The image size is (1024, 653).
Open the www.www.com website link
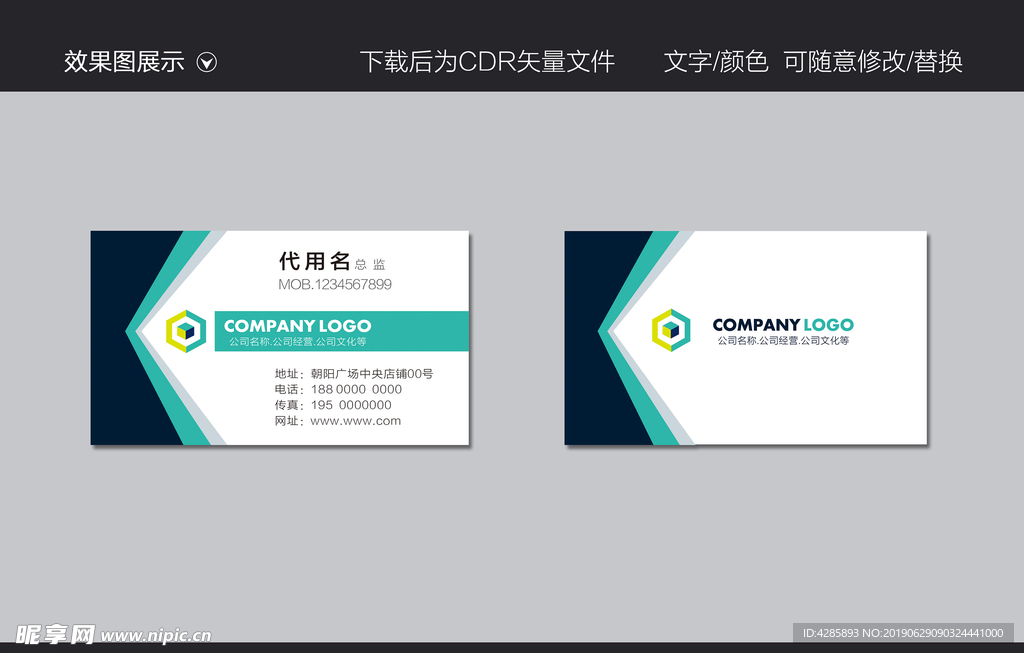tap(356, 421)
